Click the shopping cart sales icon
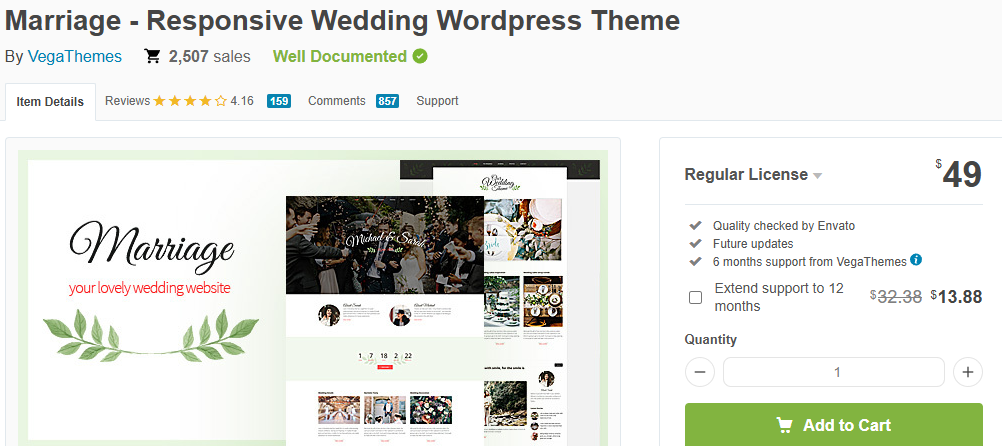 pos(152,56)
